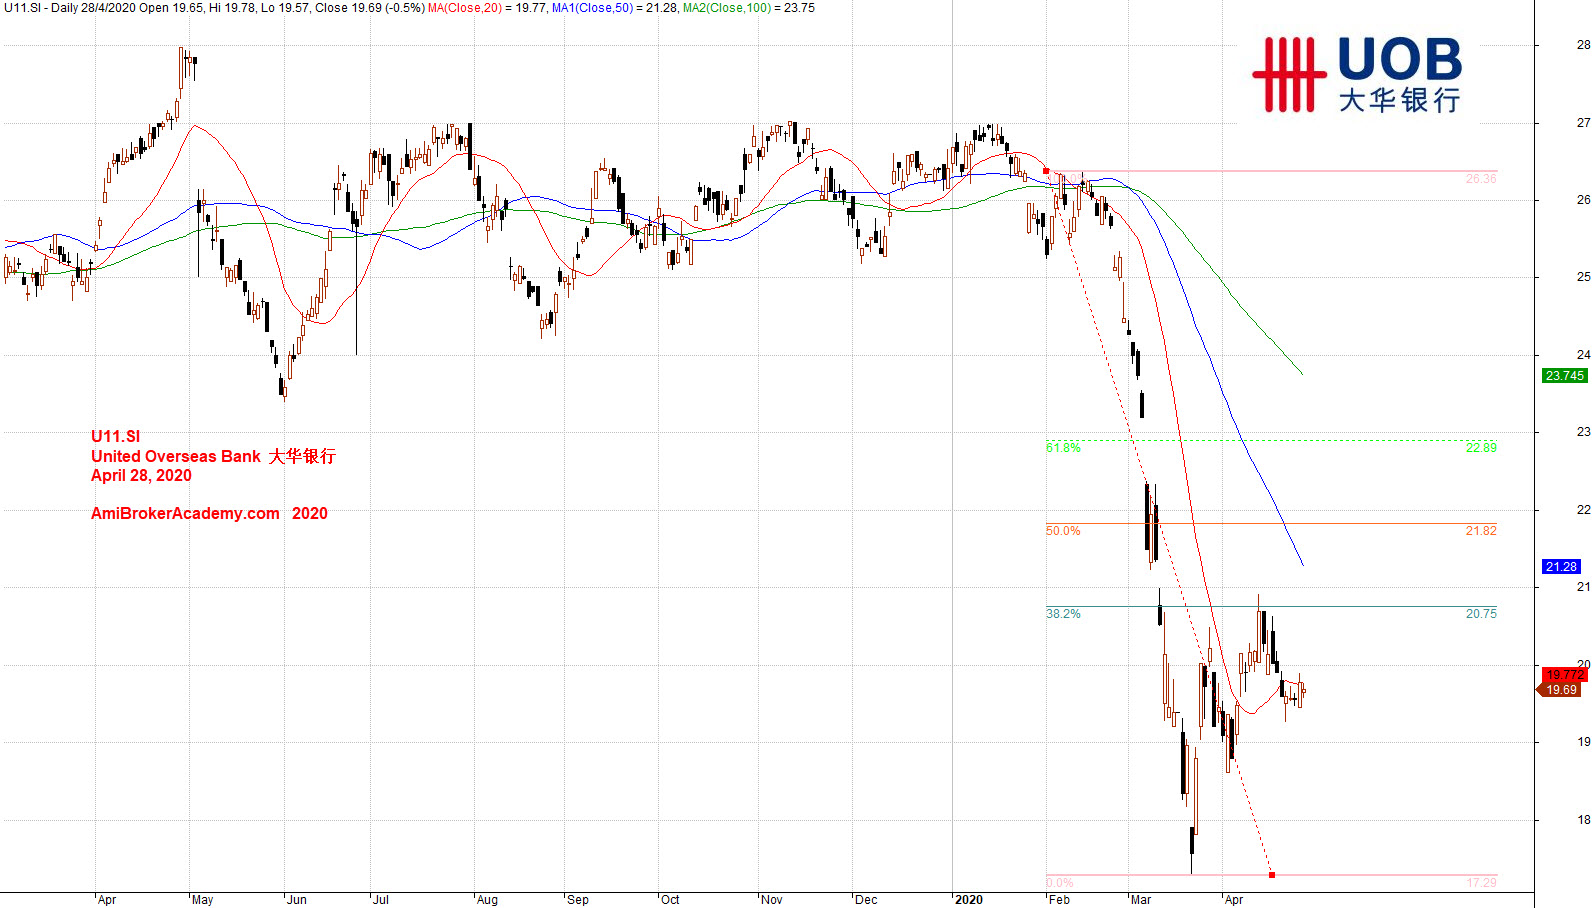This screenshot has height=908, width=1595.
Task: Select the 38.2% Fibonacci level label
Action: point(1063,614)
